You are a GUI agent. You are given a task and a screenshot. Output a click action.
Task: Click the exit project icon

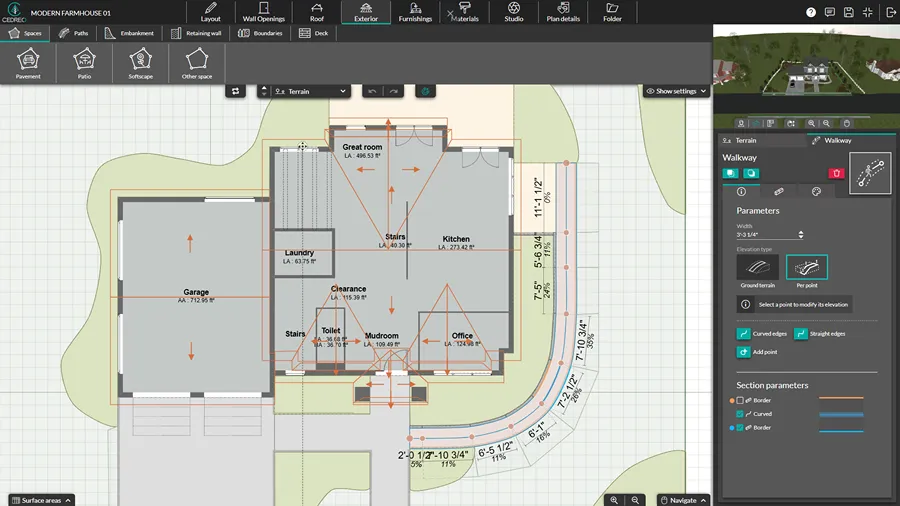click(x=891, y=12)
